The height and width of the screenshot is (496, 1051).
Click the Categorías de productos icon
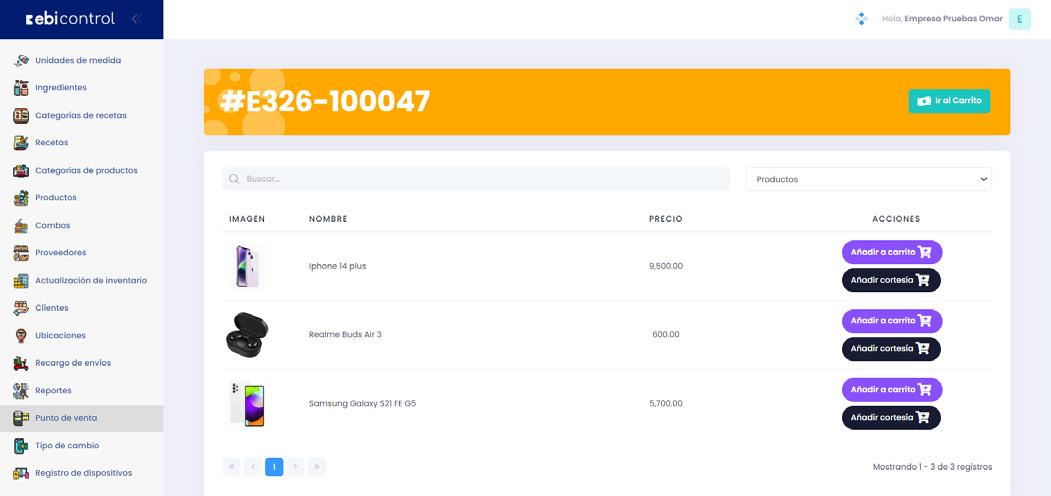(x=21, y=170)
